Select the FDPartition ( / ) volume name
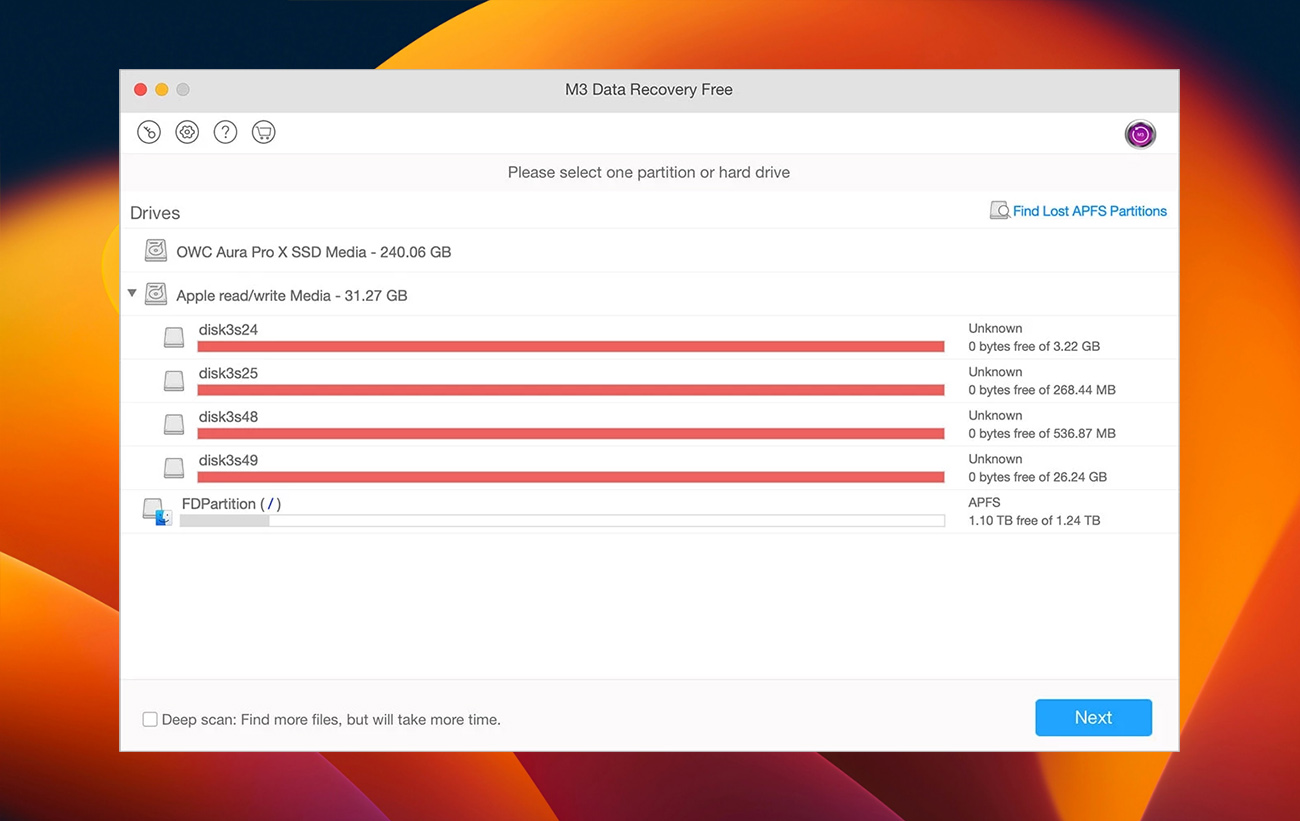Screen dimensions: 1300x821 pyautogui.click(x=231, y=504)
